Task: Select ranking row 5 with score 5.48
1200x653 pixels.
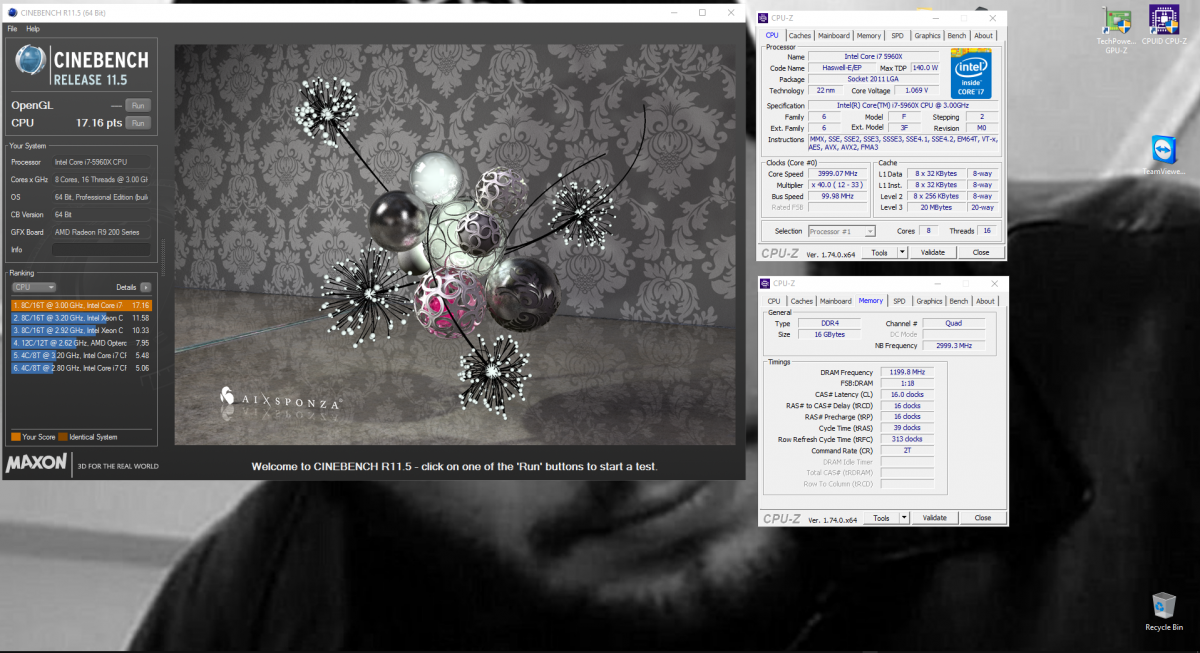Action: coord(81,355)
